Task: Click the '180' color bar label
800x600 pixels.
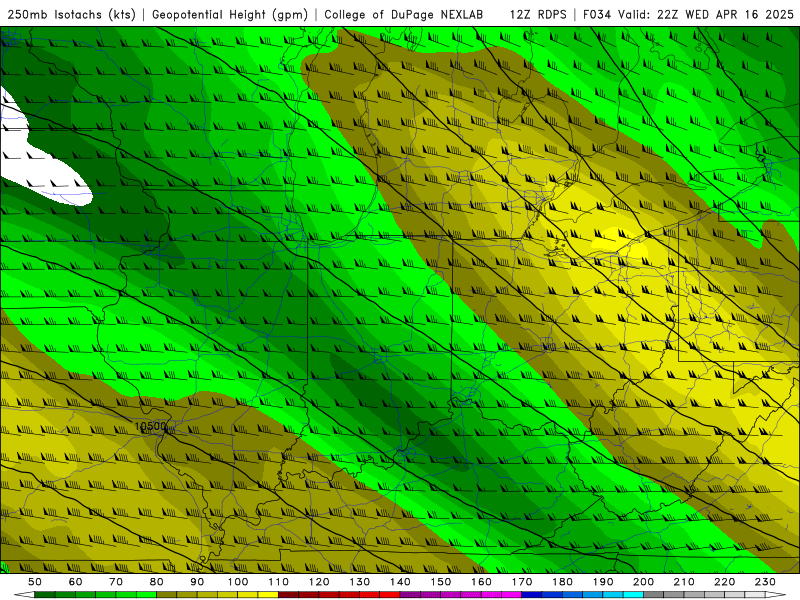Action: tap(563, 582)
